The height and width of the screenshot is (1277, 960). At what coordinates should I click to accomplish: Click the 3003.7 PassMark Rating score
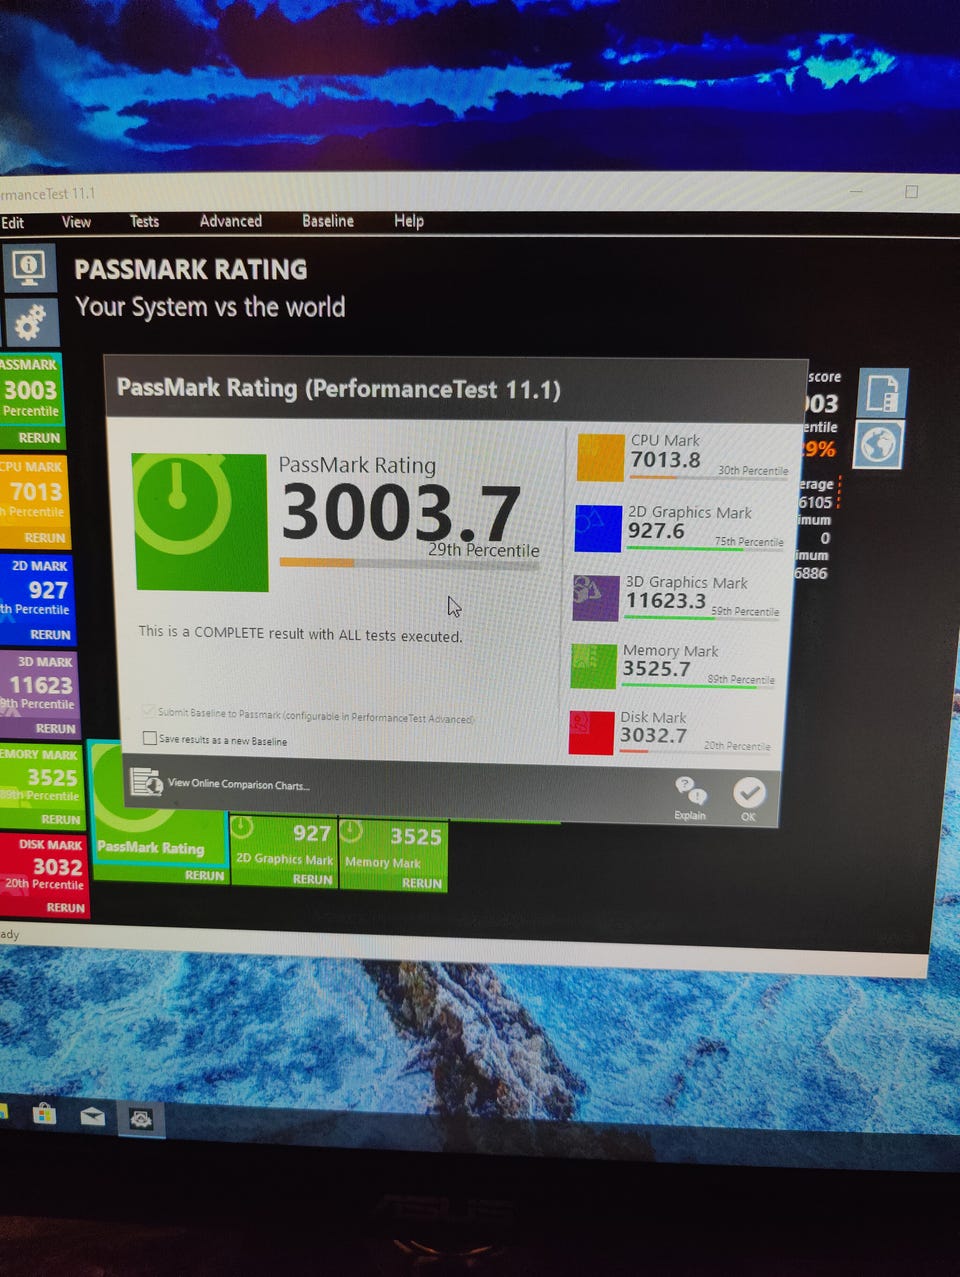[x=401, y=513]
